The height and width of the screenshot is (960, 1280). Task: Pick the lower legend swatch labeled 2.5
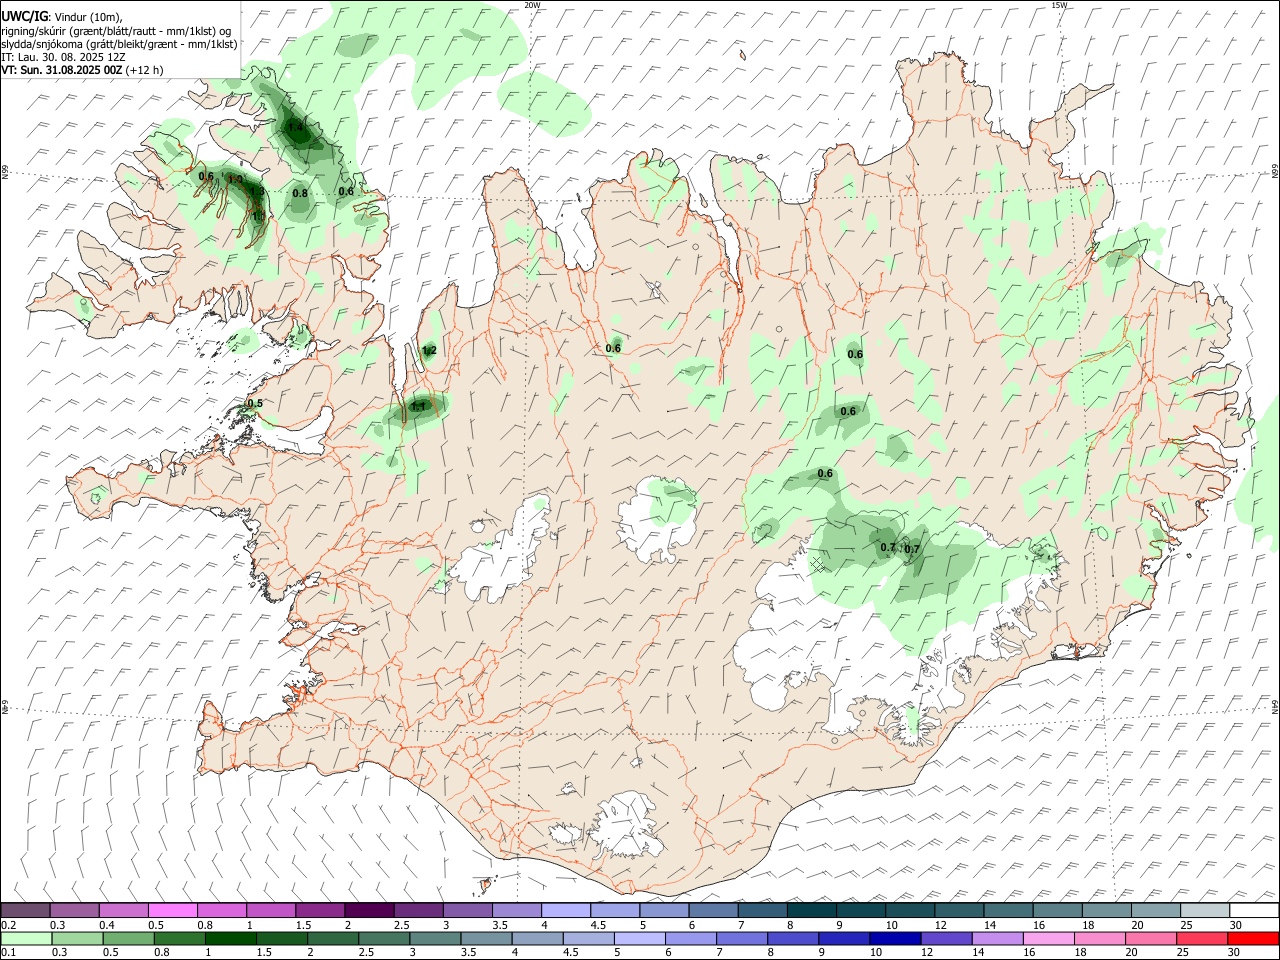[x=383, y=938]
